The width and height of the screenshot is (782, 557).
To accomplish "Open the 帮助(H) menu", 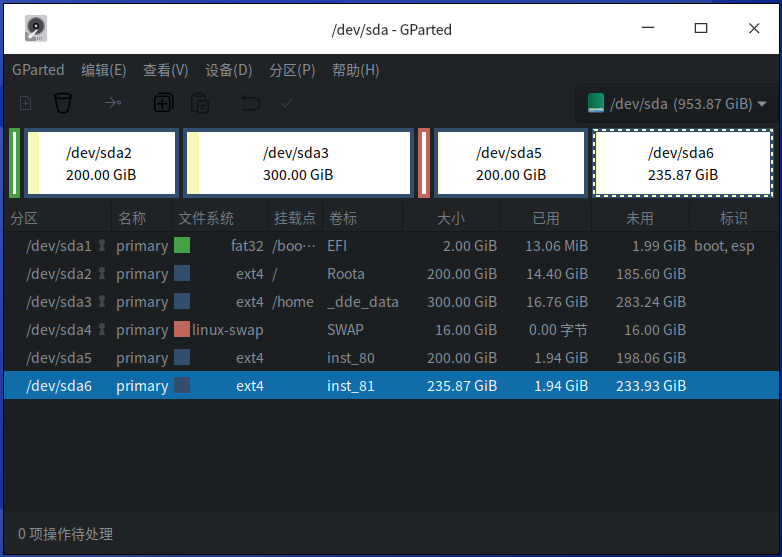I will click(x=356, y=70).
